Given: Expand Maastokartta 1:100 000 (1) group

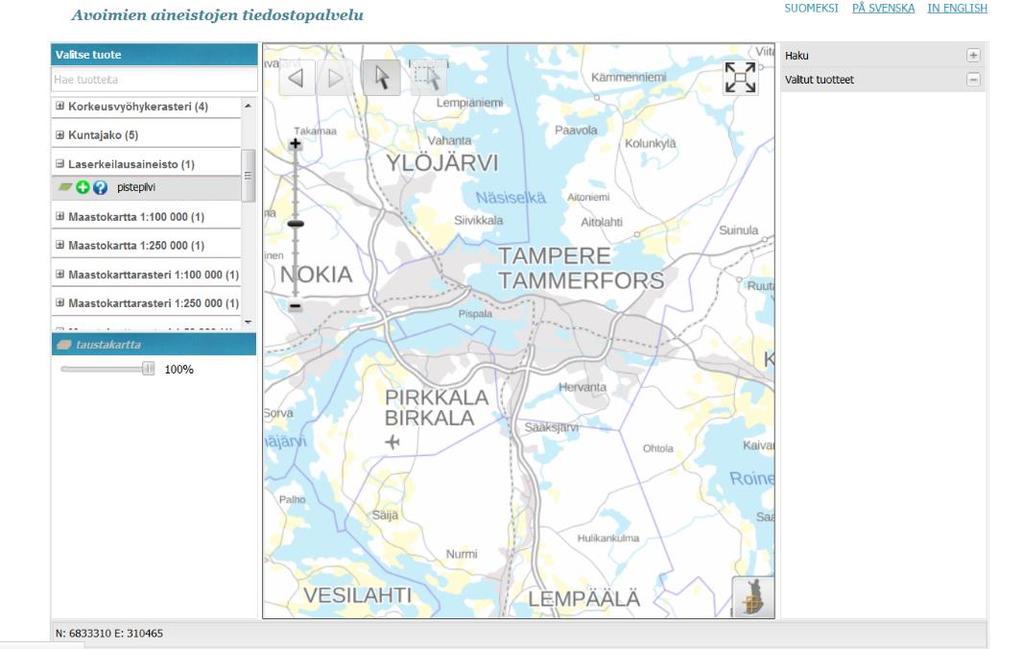Looking at the screenshot, I should pos(60,216).
